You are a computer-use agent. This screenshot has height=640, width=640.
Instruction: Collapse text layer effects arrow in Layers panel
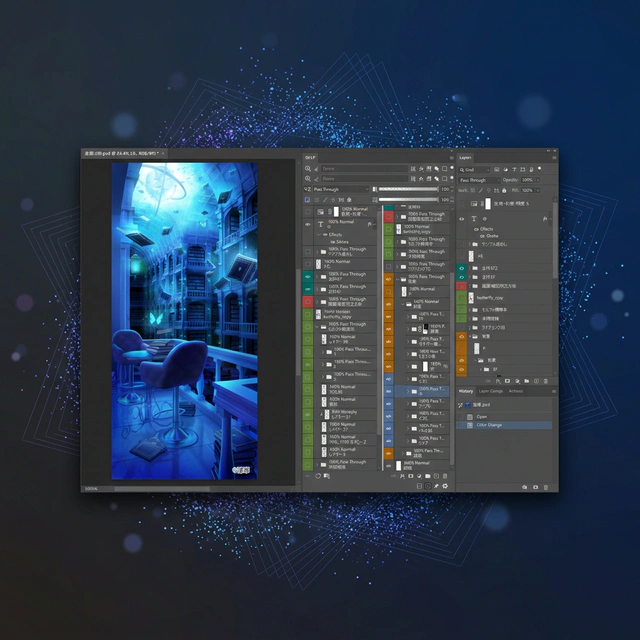550,219
